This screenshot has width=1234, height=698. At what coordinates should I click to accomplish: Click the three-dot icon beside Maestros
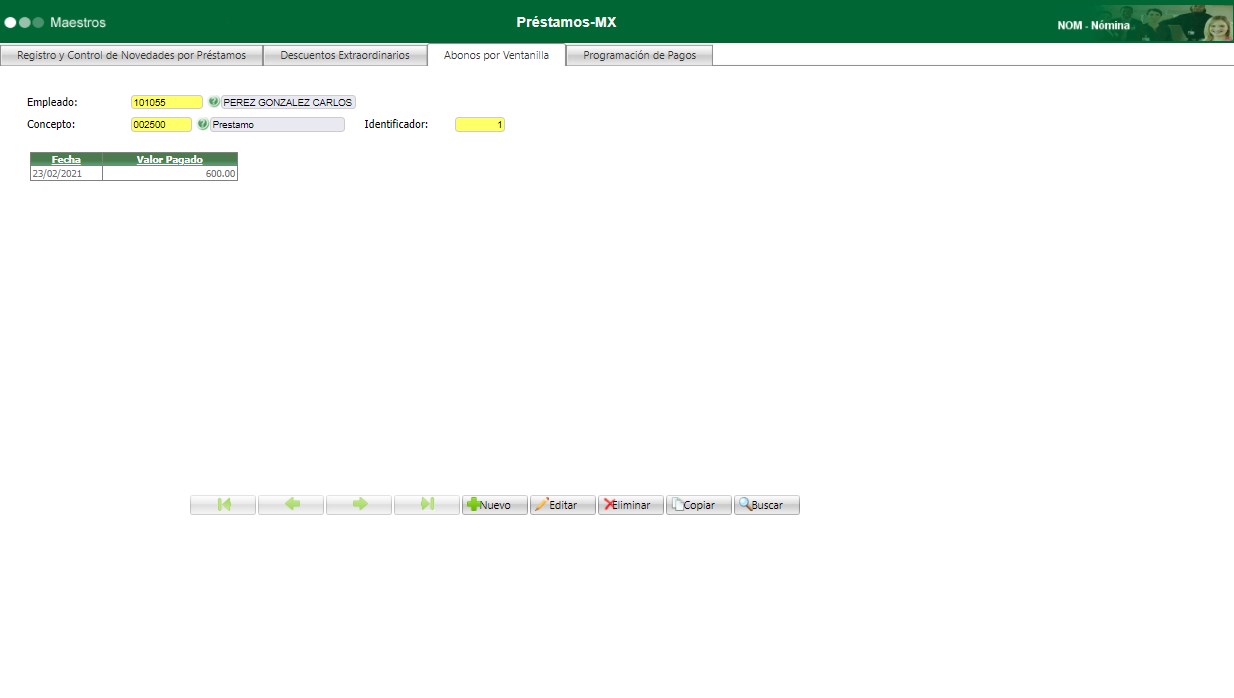coord(24,22)
